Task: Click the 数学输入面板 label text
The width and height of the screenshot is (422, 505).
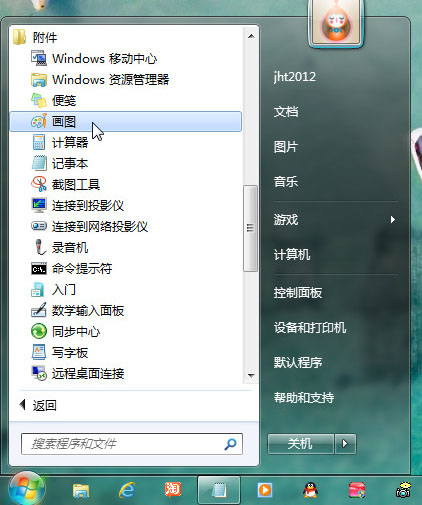Action: tap(88, 311)
